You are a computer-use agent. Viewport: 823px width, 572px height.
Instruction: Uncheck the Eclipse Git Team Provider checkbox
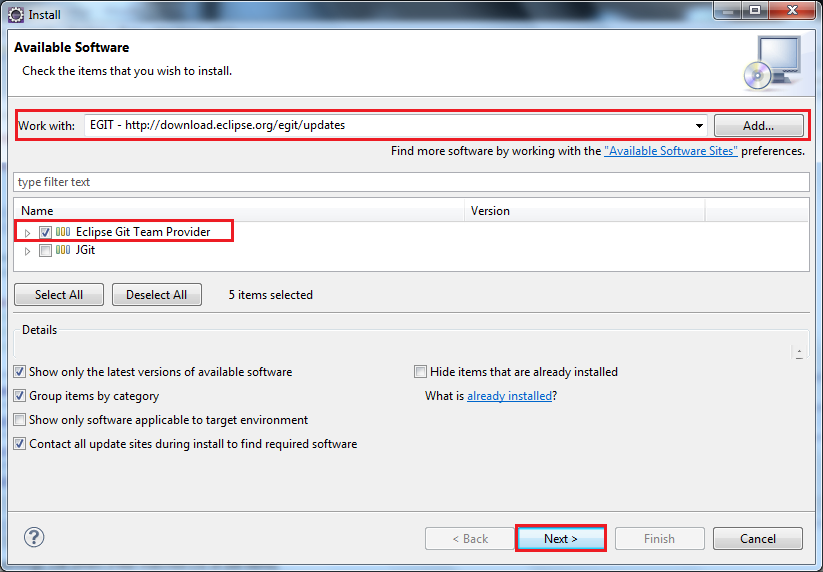tap(45, 232)
